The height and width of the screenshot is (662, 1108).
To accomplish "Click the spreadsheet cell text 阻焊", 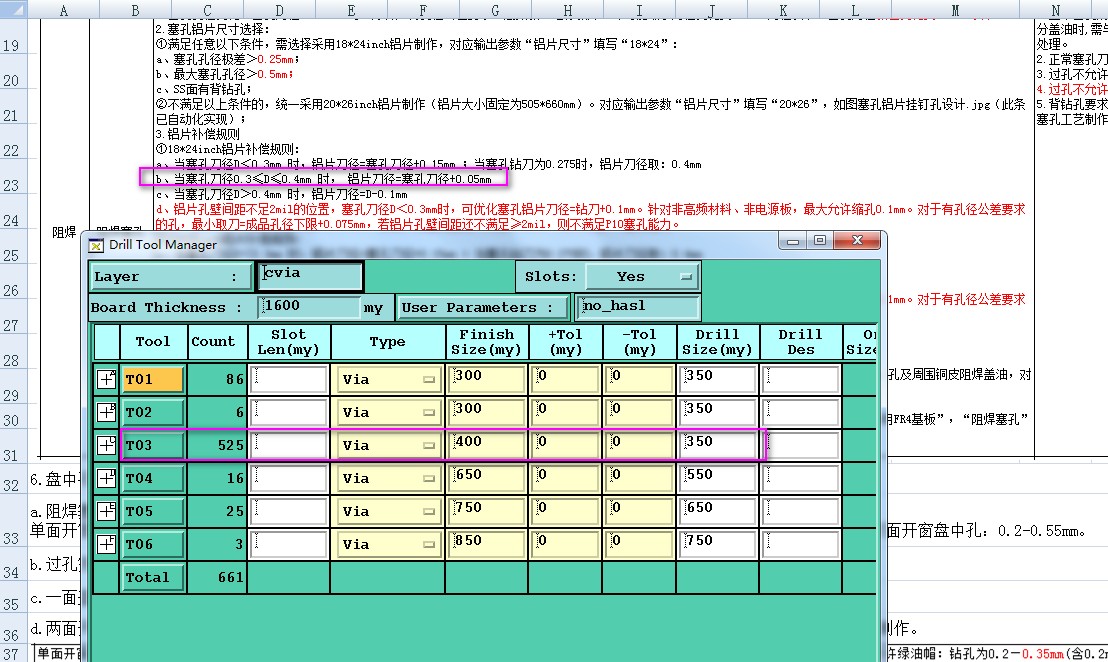I will [x=64, y=232].
